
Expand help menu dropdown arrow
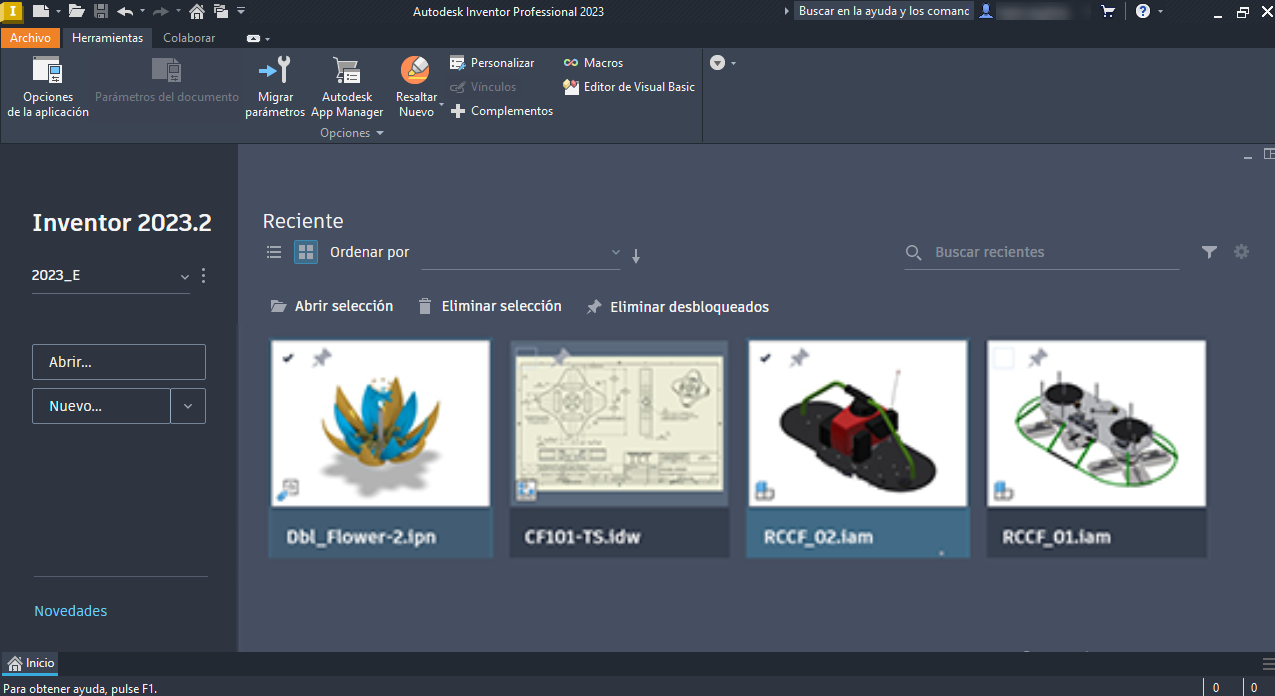point(1159,11)
